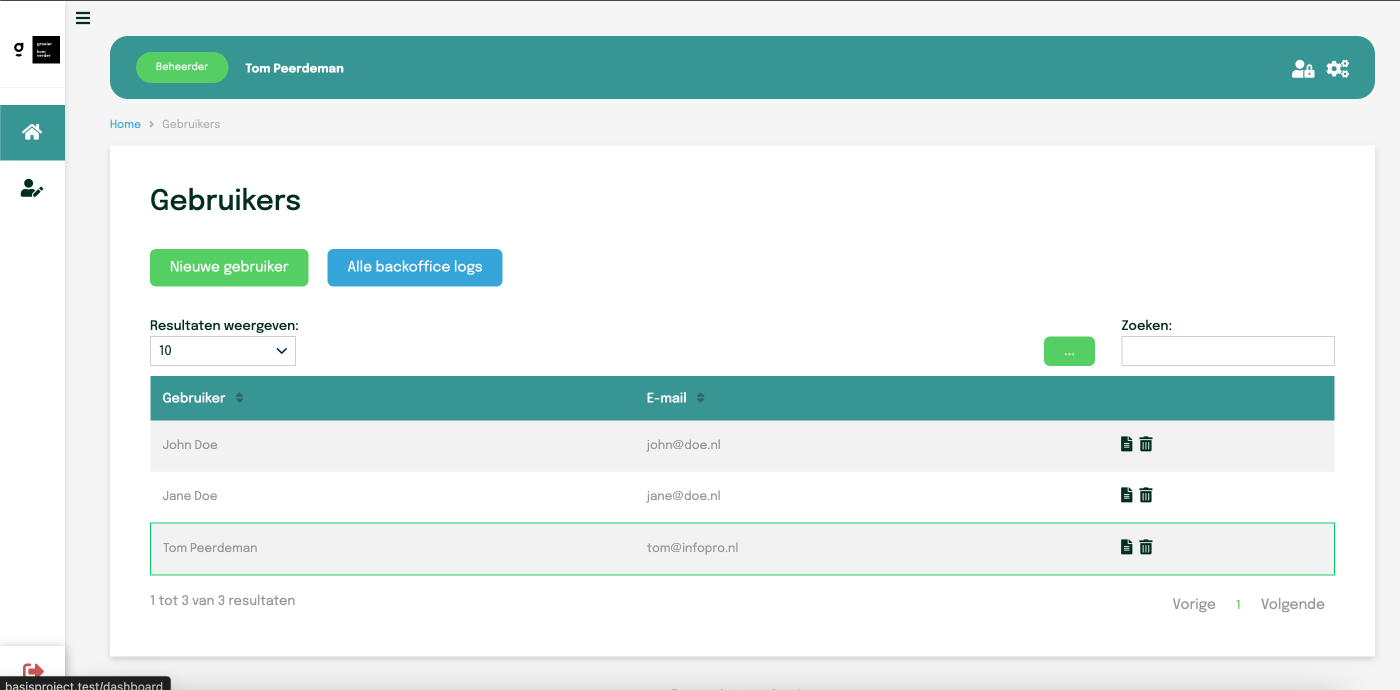View details document icon for John Doe
This screenshot has height=690, width=1400.
[1126, 444]
